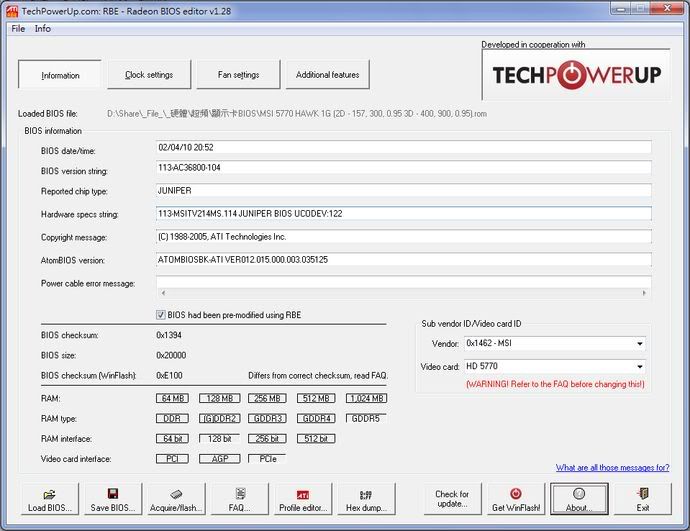This screenshot has width=690, height=531.
Task: Click the 64 MB RAM indicator
Action: coord(172,398)
